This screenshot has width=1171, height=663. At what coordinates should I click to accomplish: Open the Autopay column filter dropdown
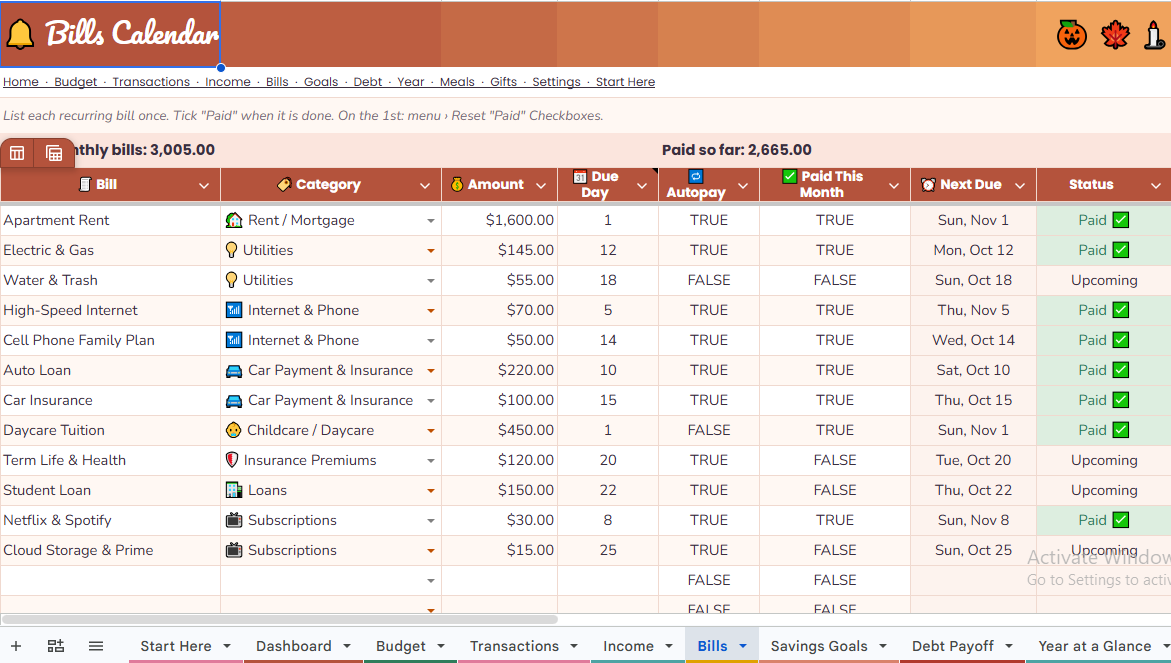tap(743, 186)
